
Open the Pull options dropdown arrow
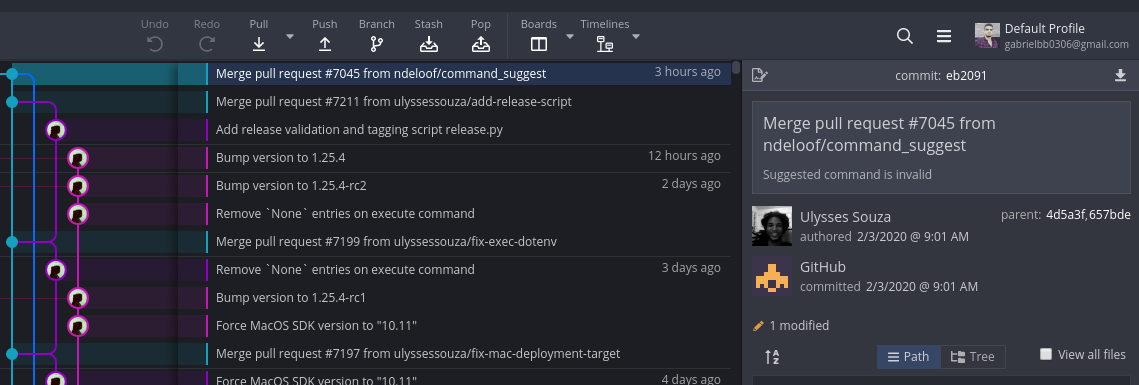coord(290,36)
